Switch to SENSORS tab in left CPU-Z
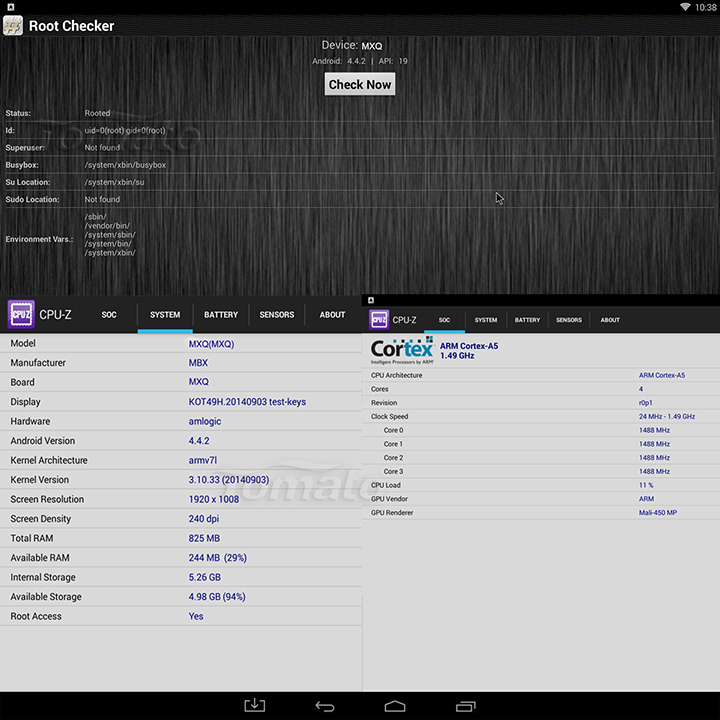The width and height of the screenshot is (720, 720). (x=276, y=315)
